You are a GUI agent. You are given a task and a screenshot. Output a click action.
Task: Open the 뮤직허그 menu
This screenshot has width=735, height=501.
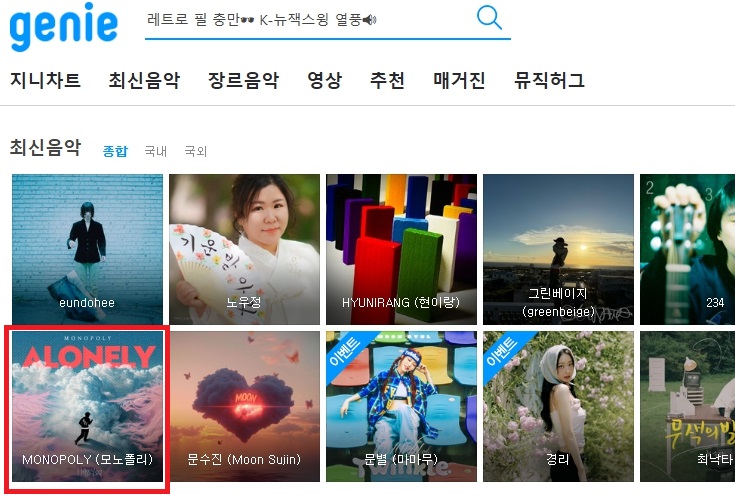click(549, 80)
